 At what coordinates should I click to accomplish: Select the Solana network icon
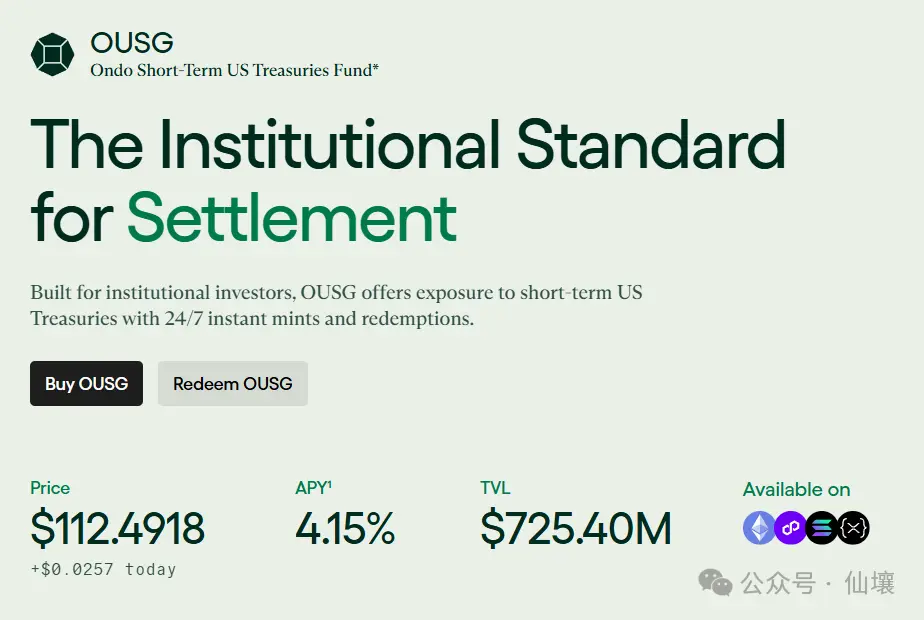822,527
